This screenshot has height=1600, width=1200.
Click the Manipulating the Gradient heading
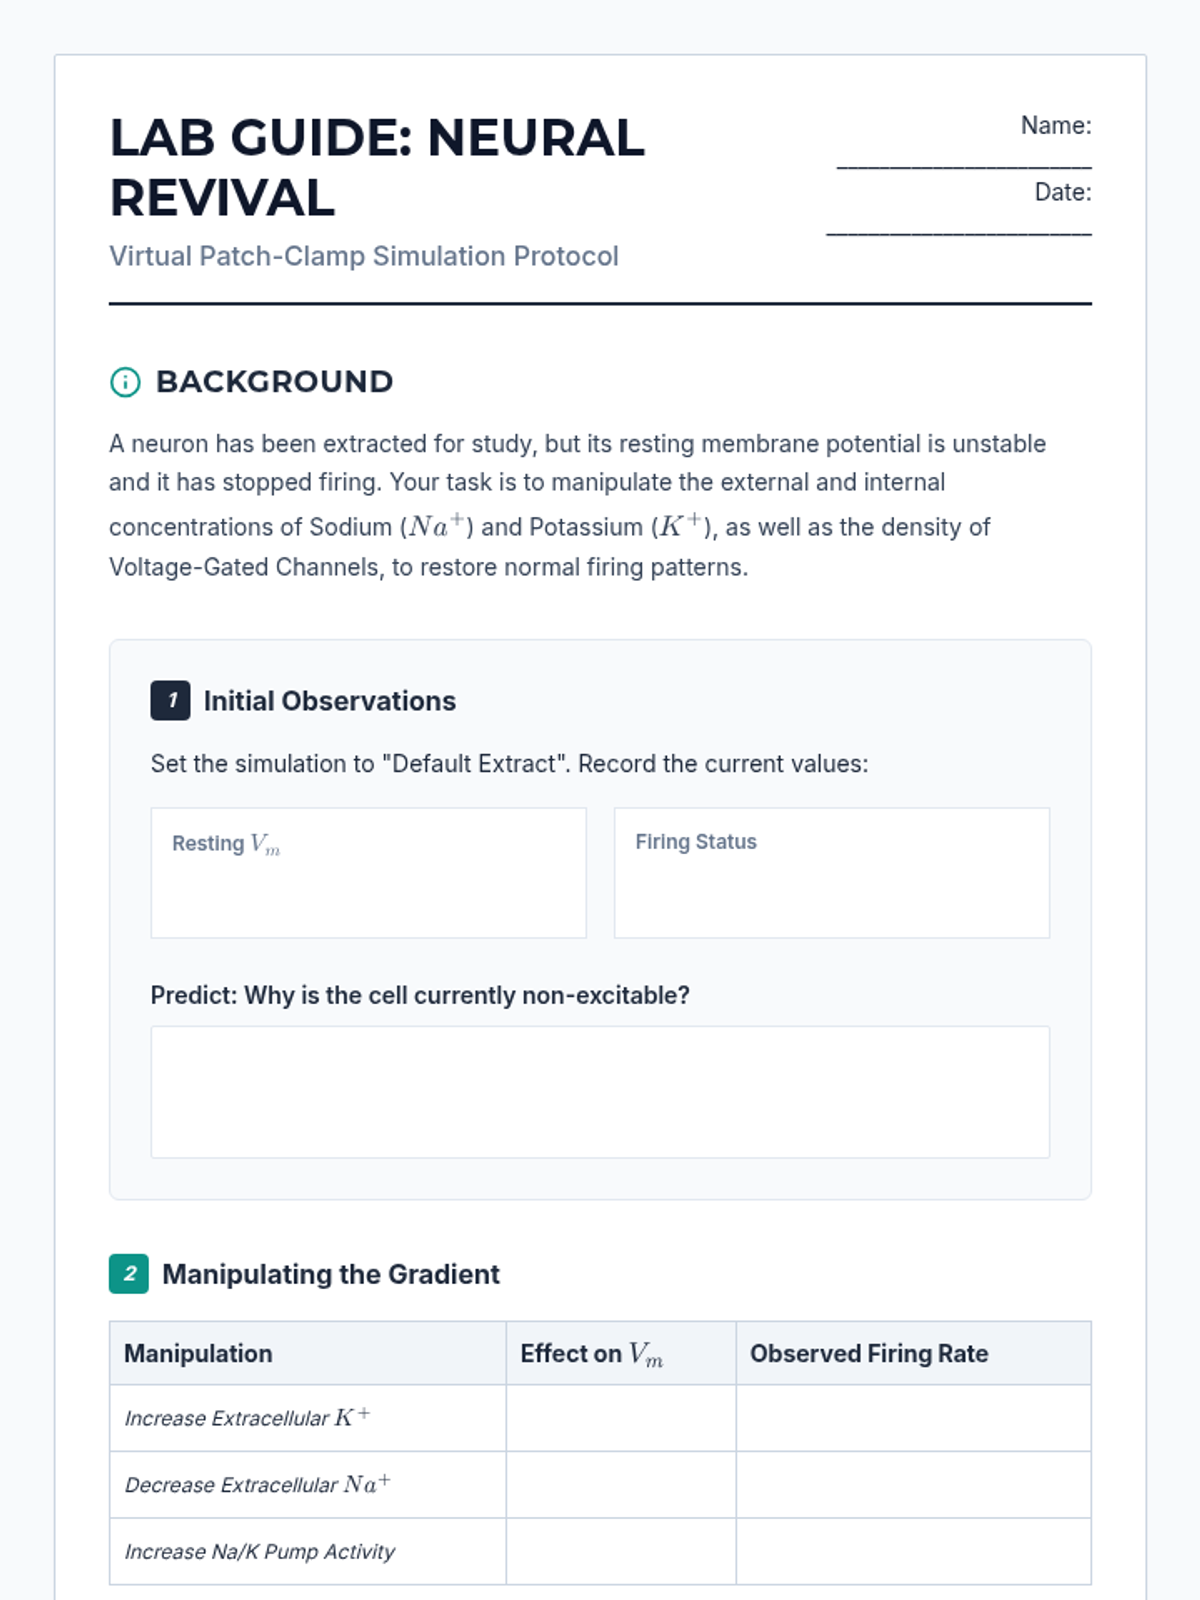coord(330,1274)
